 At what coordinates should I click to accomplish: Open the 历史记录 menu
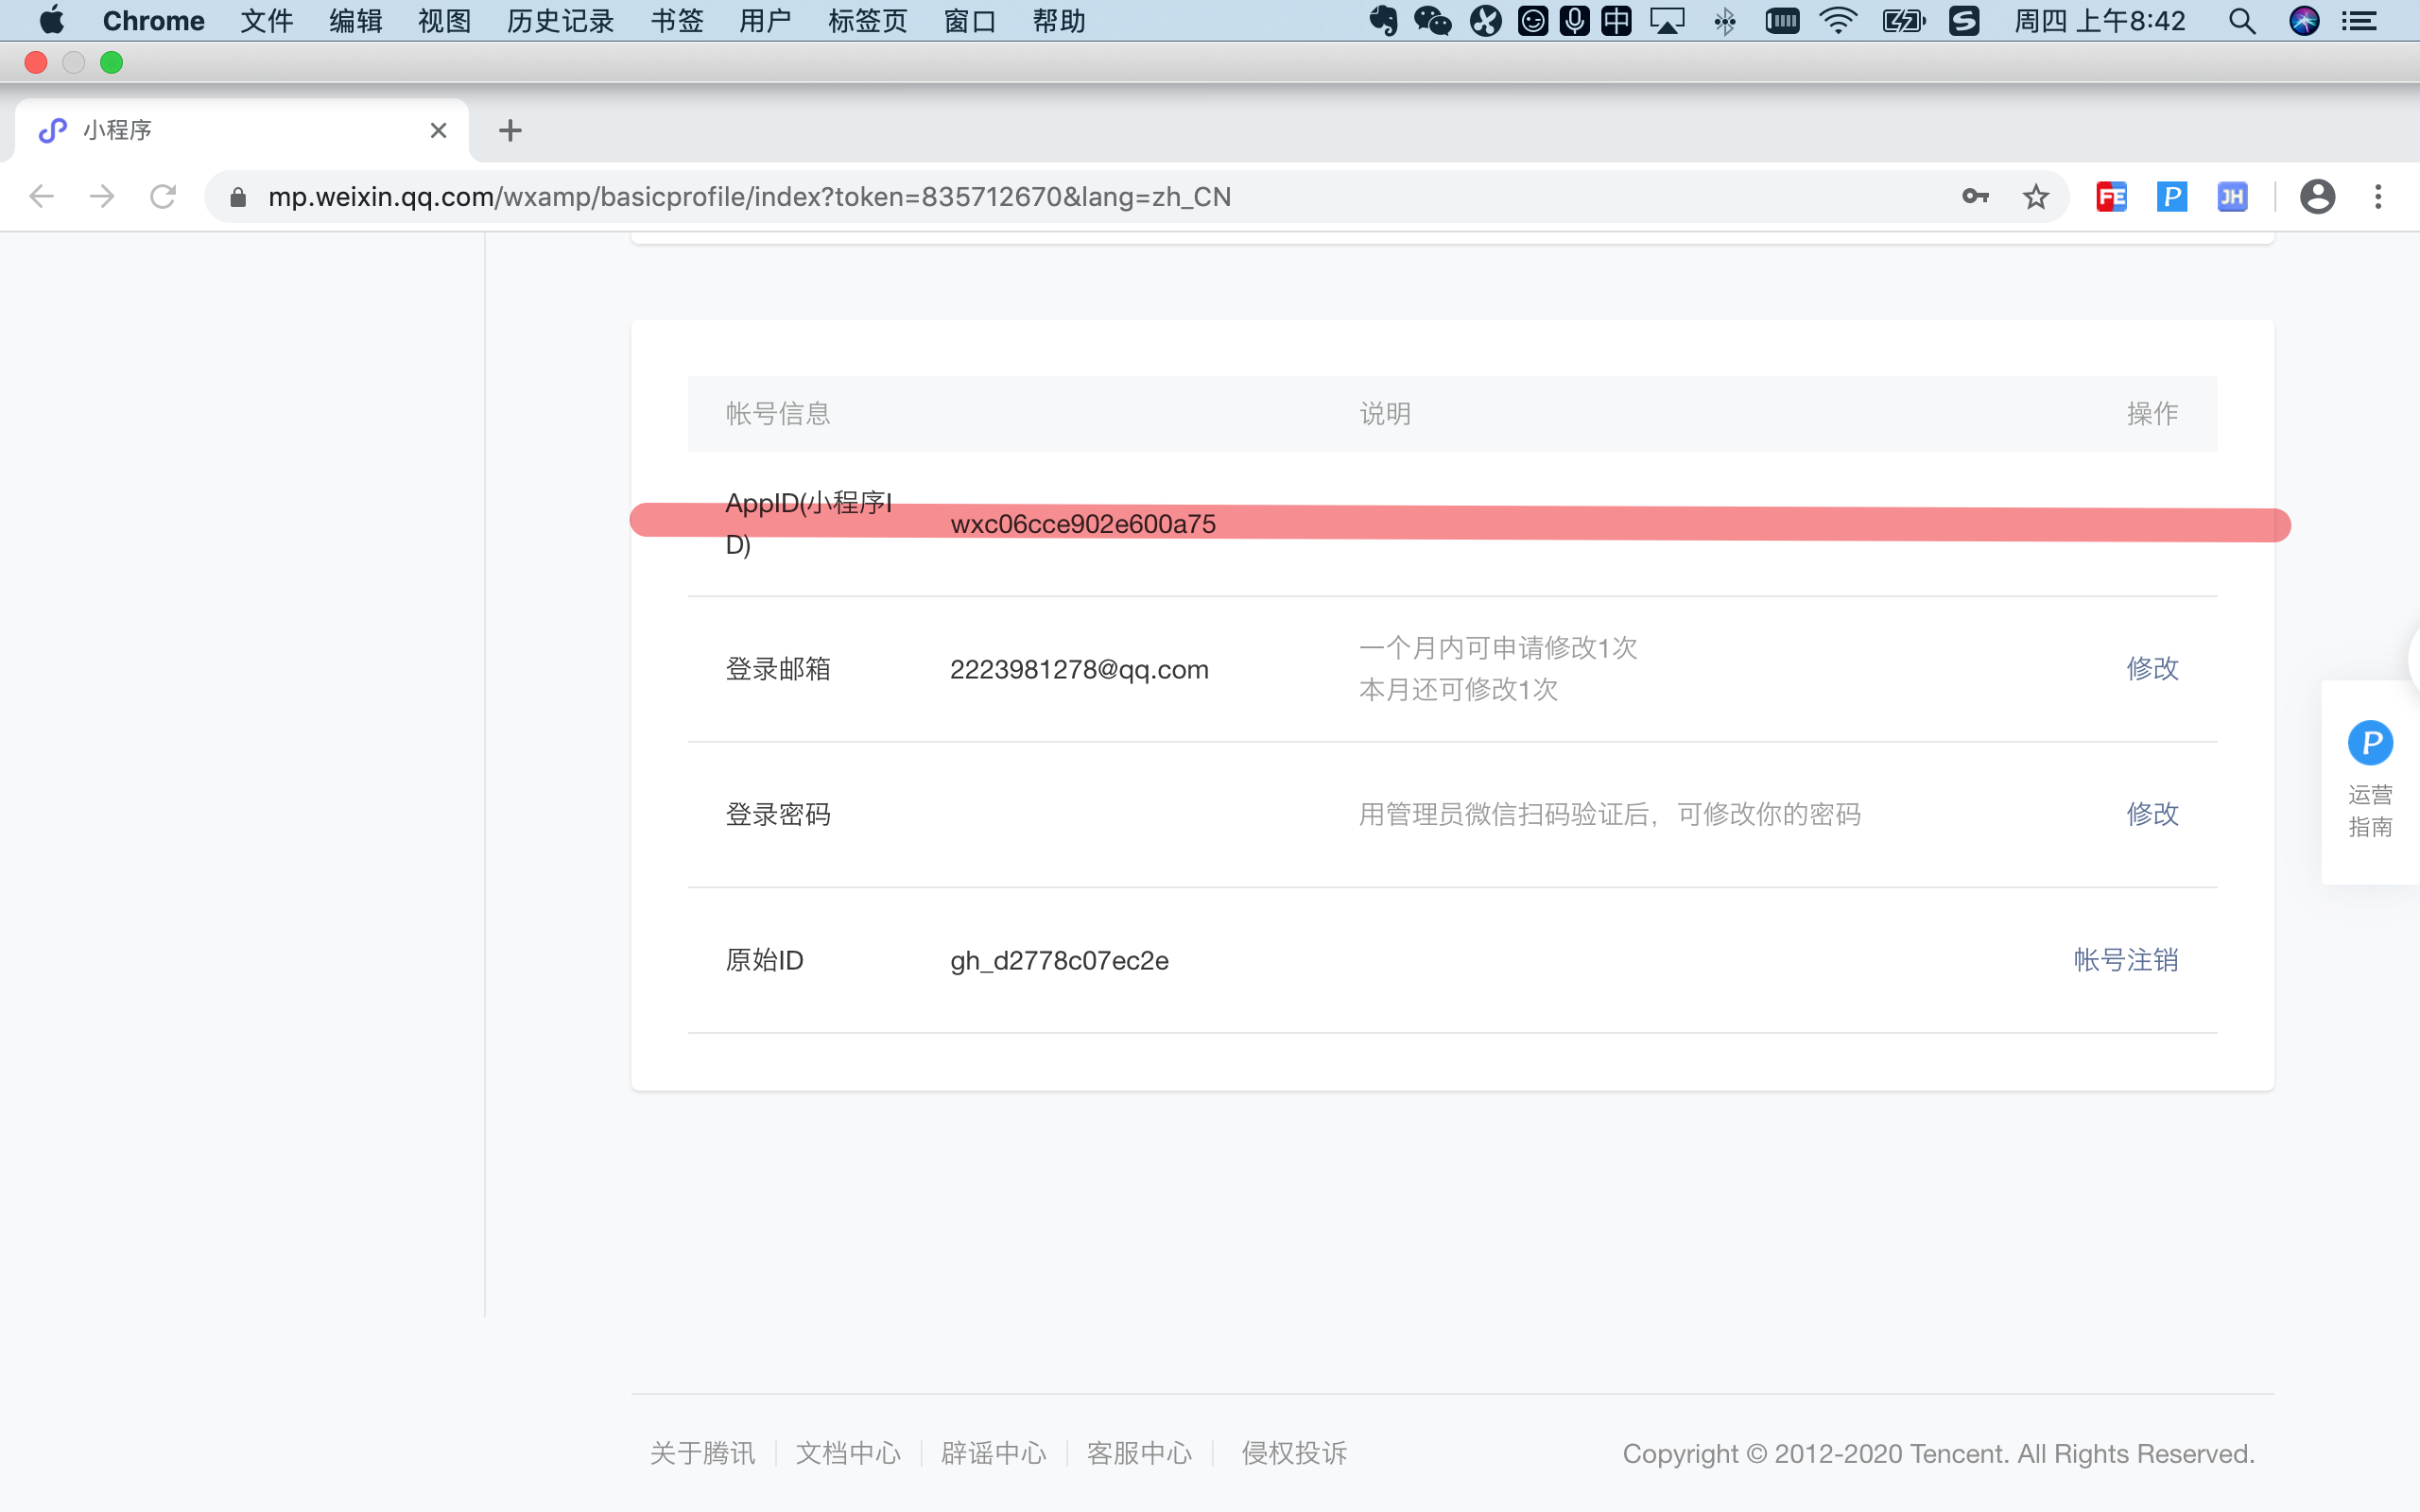pyautogui.click(x=560, y=21)
